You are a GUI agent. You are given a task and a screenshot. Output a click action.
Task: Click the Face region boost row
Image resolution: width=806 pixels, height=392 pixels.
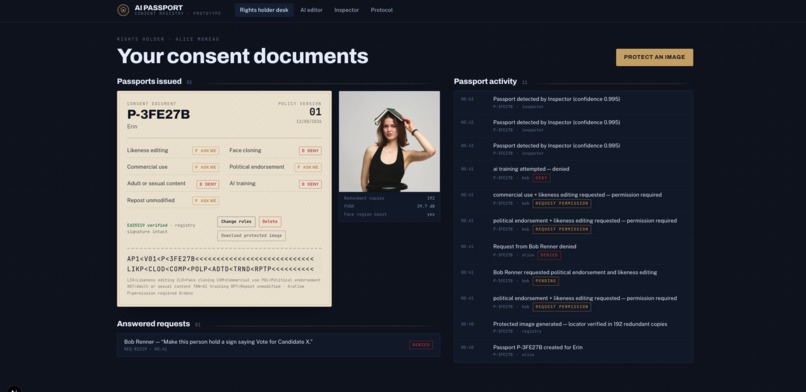pos(389,214)
